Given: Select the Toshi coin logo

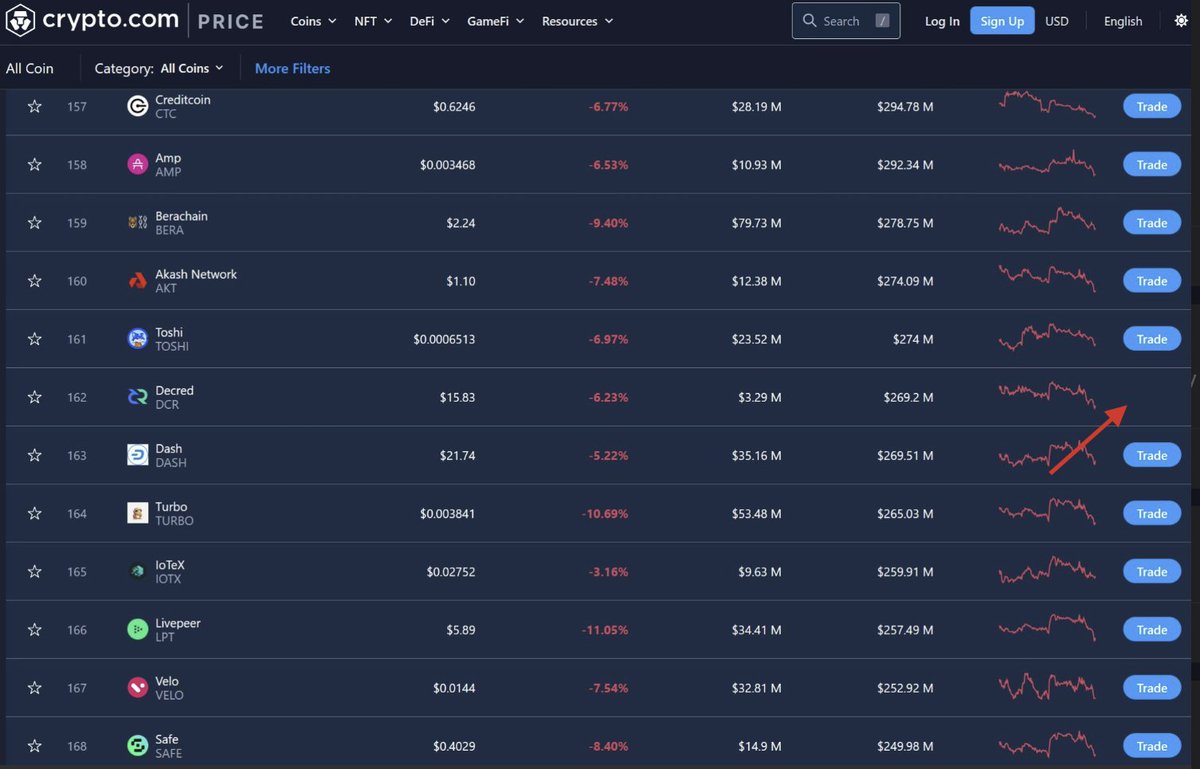Looking at the screenshot, I should pos(138,338).
